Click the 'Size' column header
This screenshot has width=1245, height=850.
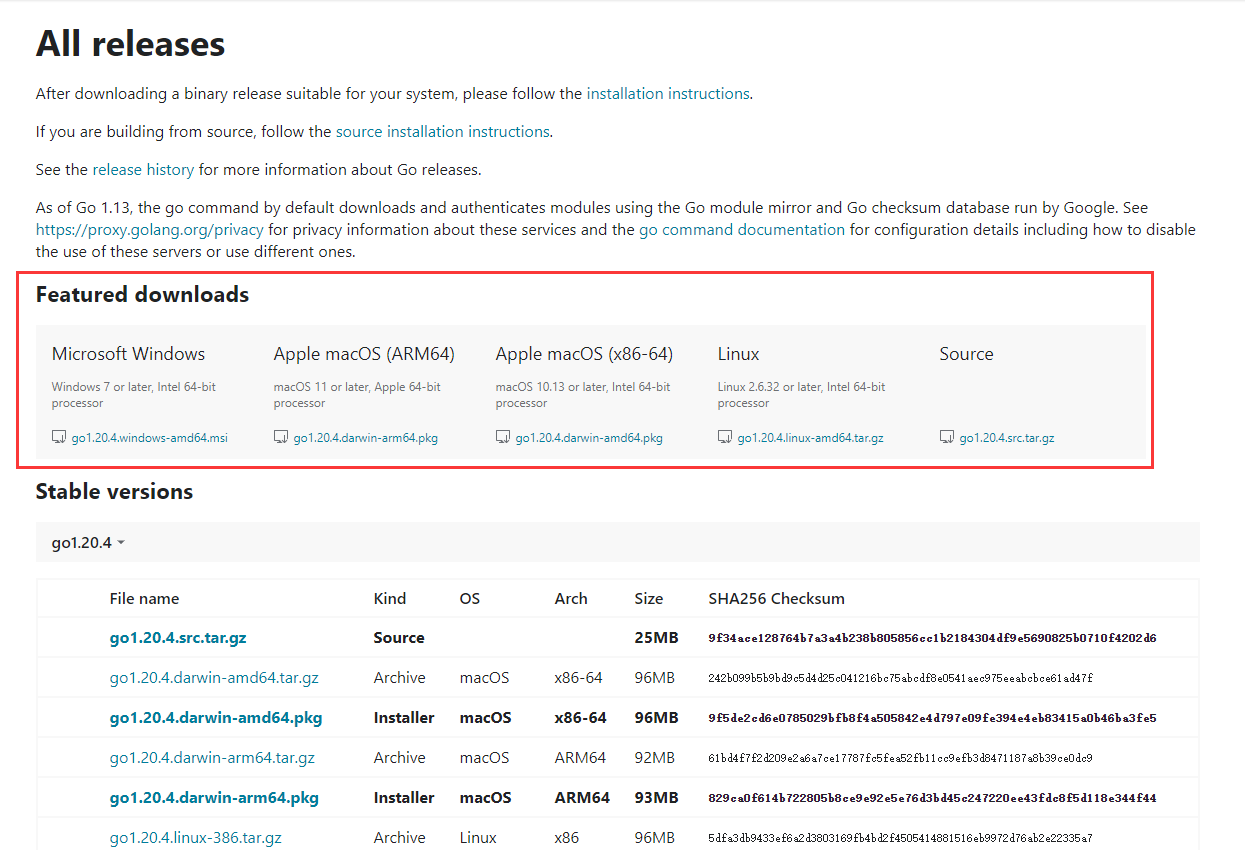point(649,598)
